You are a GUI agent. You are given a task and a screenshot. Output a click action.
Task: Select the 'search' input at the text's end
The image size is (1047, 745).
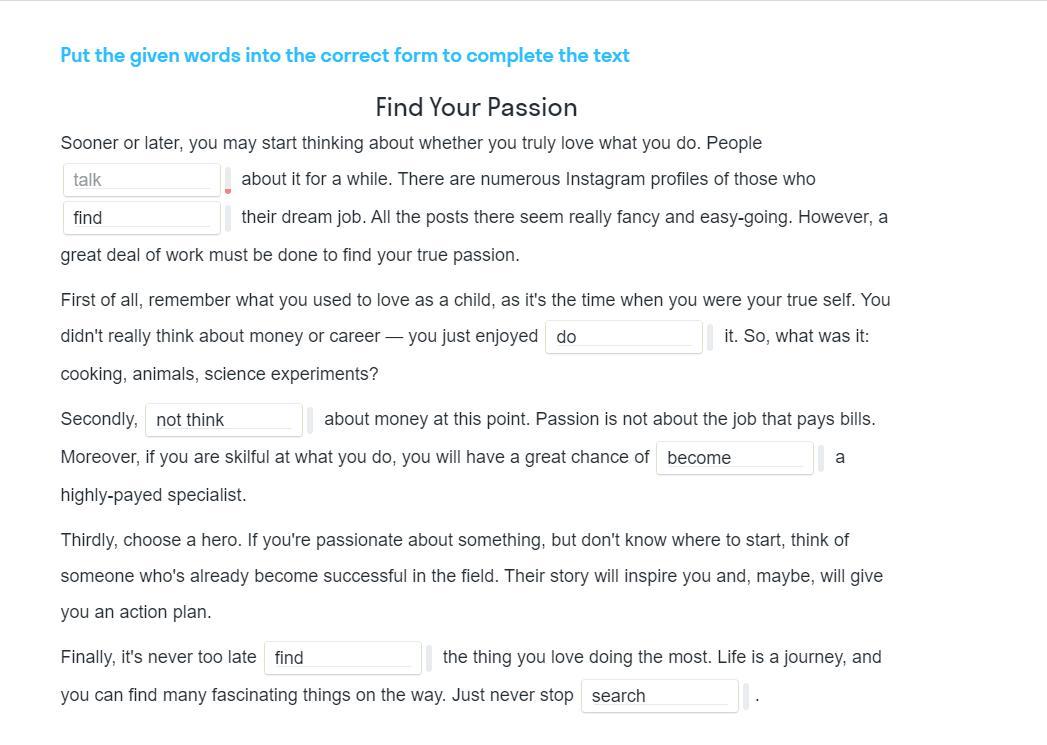point(659,696)
